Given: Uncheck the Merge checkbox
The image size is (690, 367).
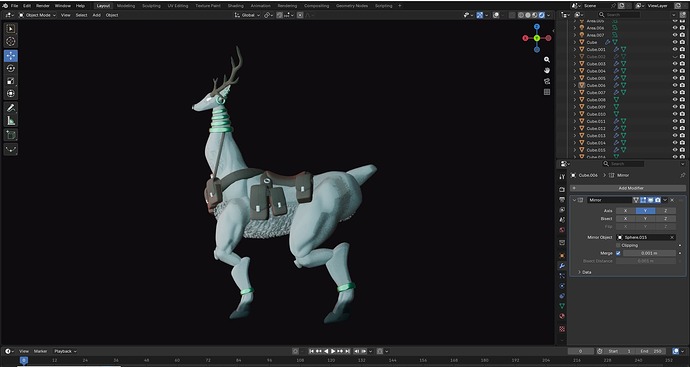Looking at the screenshot, I should click(618, 253).
